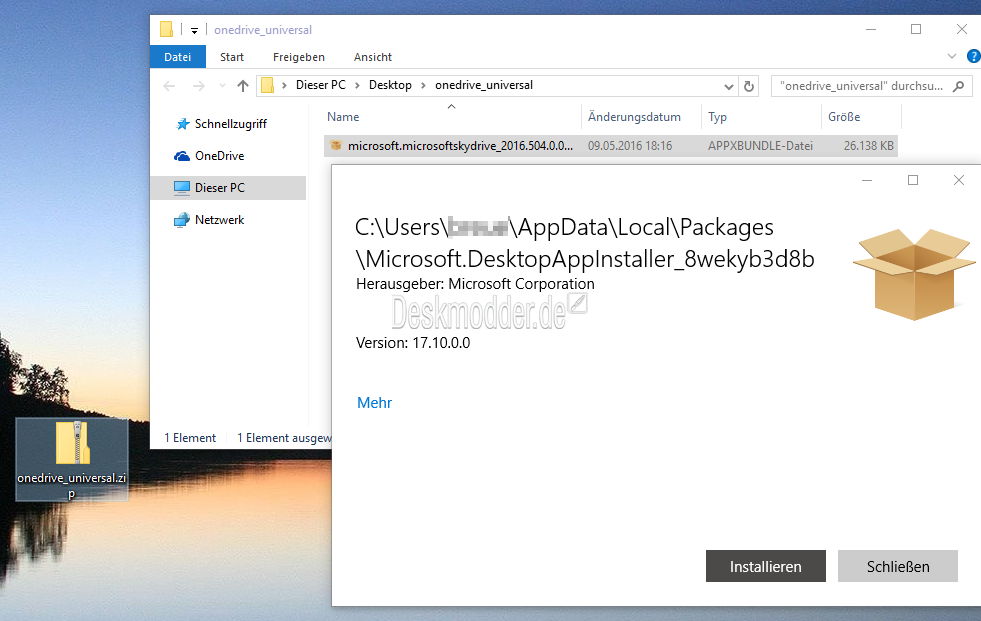The width and height of the screenshot is (981, 621).
Task: Minimize the Explorer window
Action: (x=870, y=29)
